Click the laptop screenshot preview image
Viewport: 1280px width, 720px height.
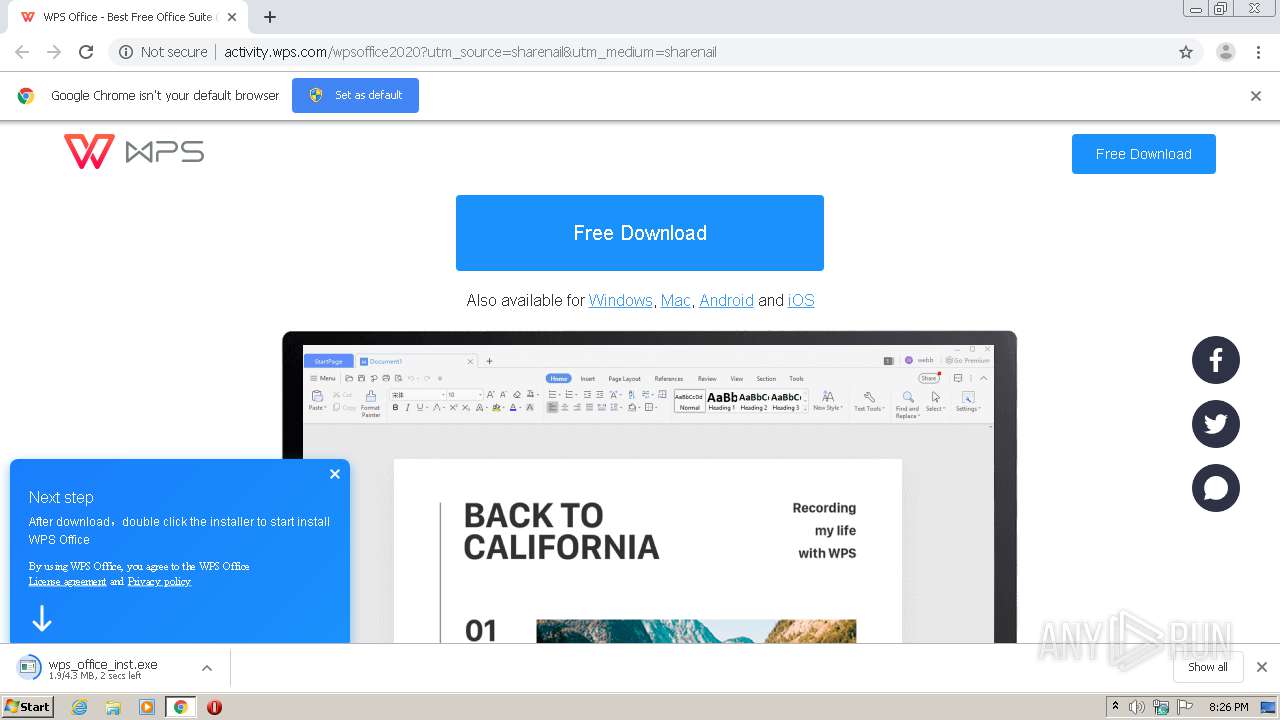[649, 487]
